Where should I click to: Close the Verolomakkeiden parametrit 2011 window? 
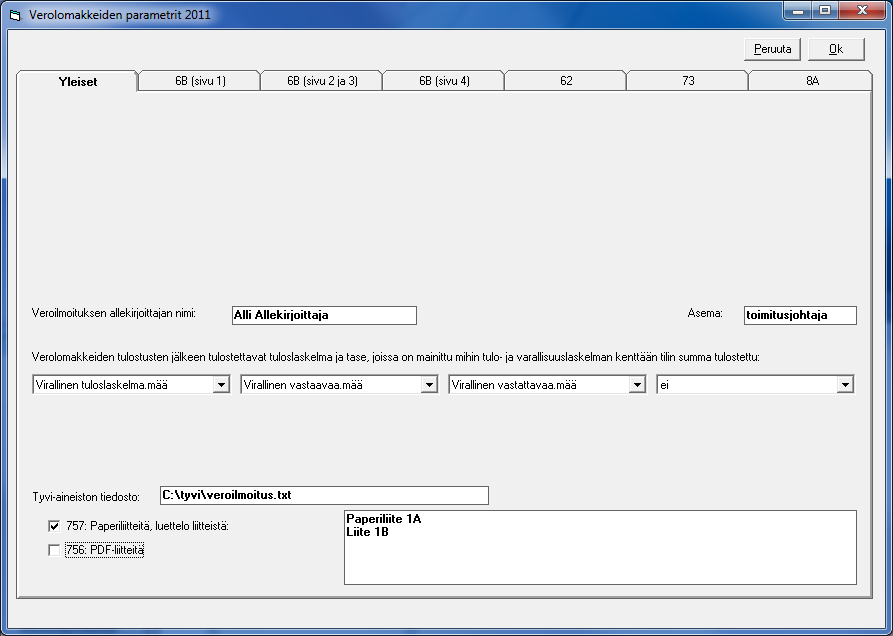(862, 10)
